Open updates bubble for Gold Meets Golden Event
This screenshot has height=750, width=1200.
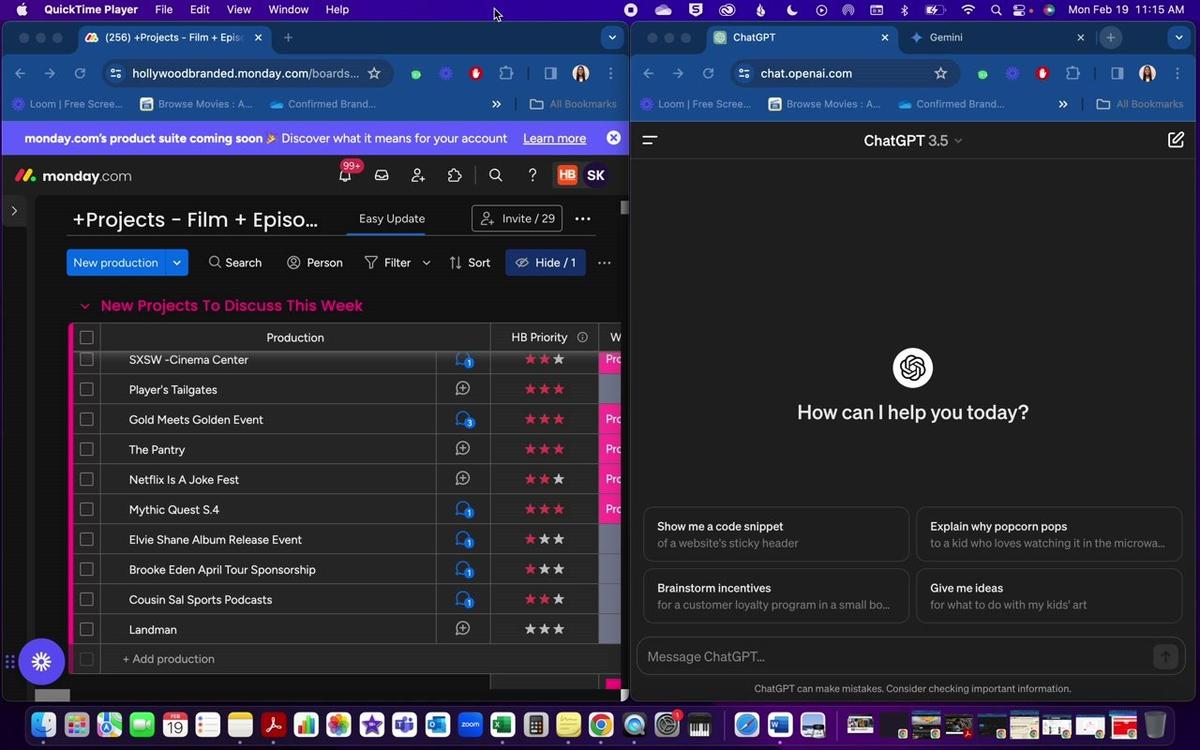point(463,419)
